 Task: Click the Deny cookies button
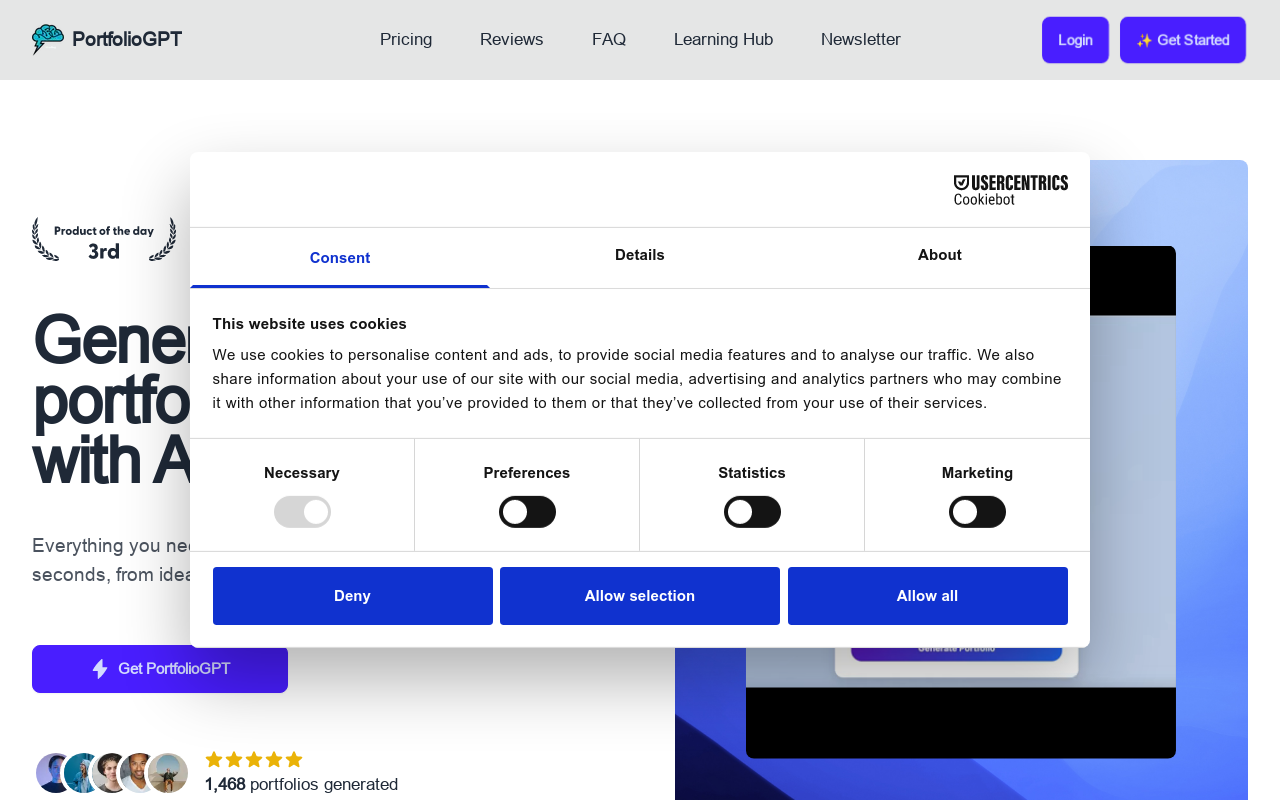point(353,596)
